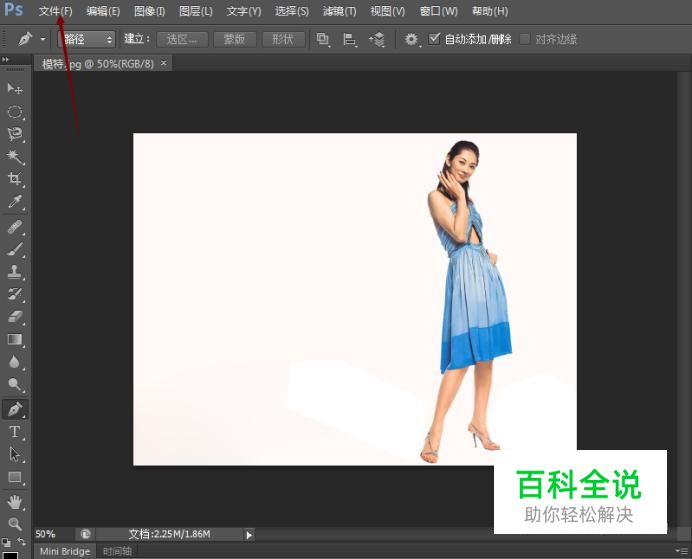Screen dimensions: 692x559
Task: Swap foreground and background colors
Action: click(x=21, y=541)
